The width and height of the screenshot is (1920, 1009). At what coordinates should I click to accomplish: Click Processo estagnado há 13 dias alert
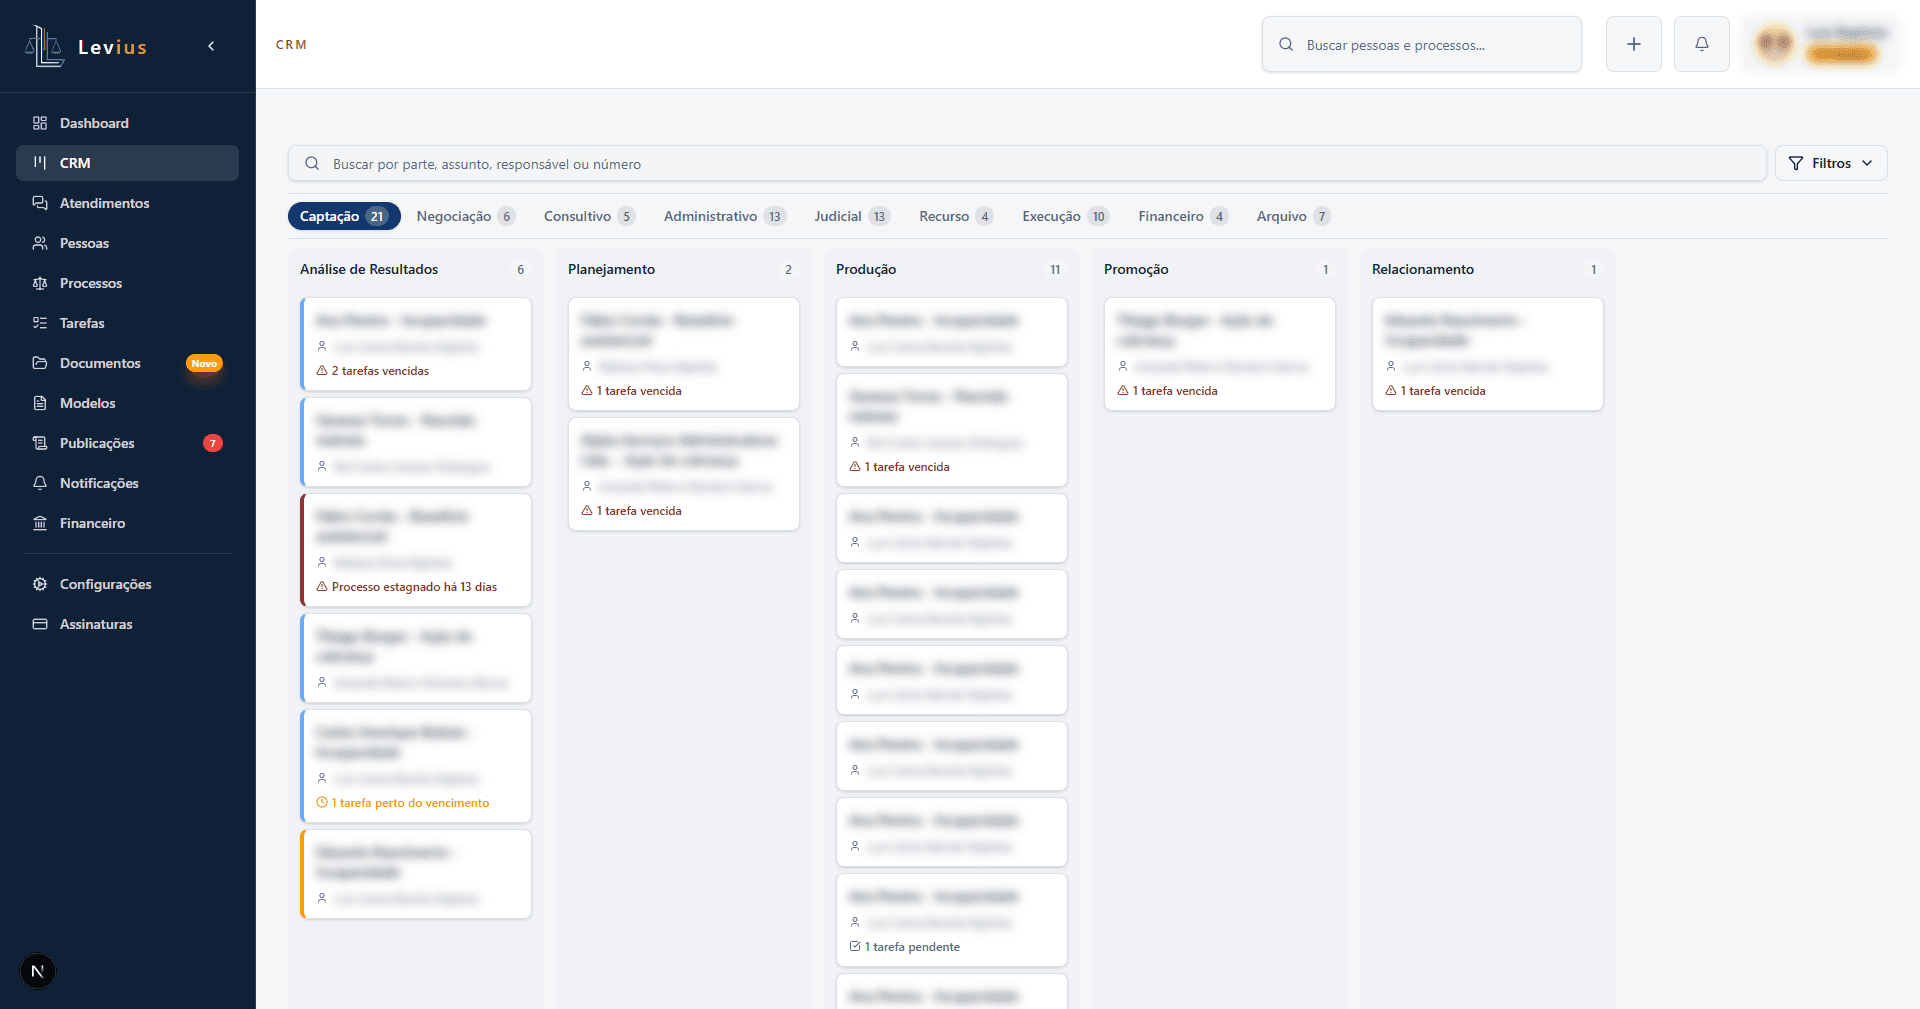click(407, 587)
